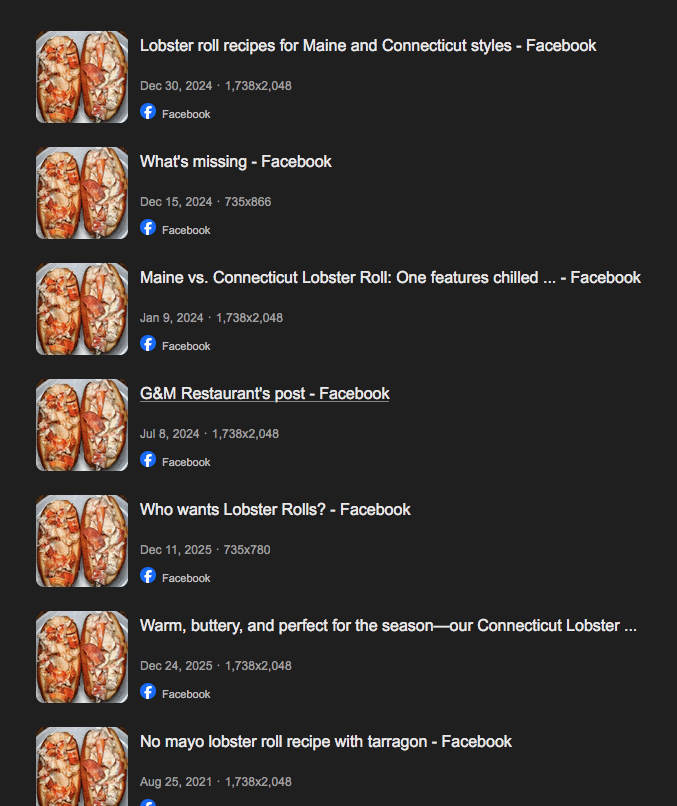Open No mayo lobster roll recipe with tarragon link
Image resolution: width=677 pixels, height=806 pixels.
pos(326,742)
